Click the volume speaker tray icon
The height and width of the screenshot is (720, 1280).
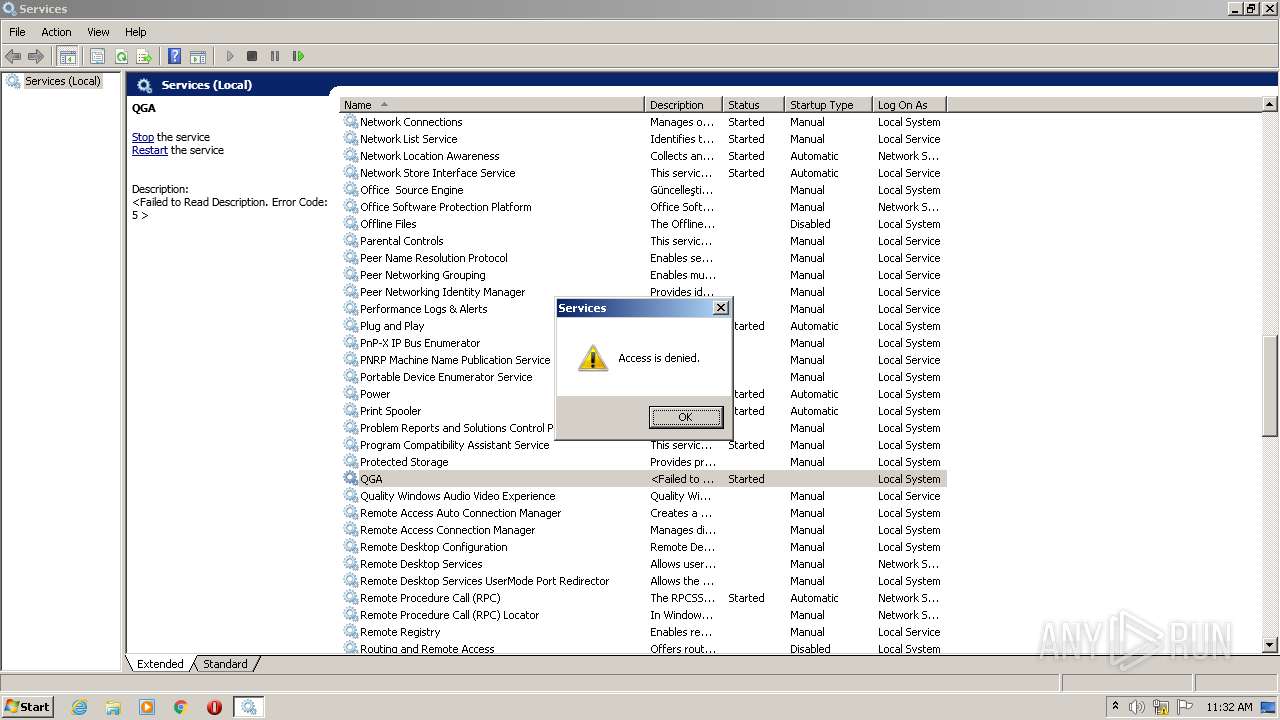coord(1138,707)
